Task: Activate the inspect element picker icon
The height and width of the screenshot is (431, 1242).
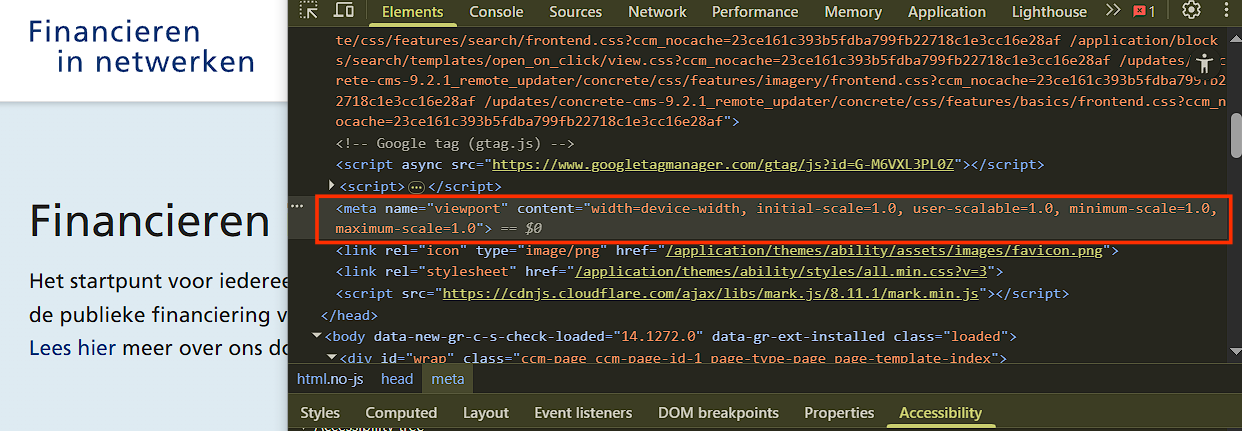Action: [310, 11]
